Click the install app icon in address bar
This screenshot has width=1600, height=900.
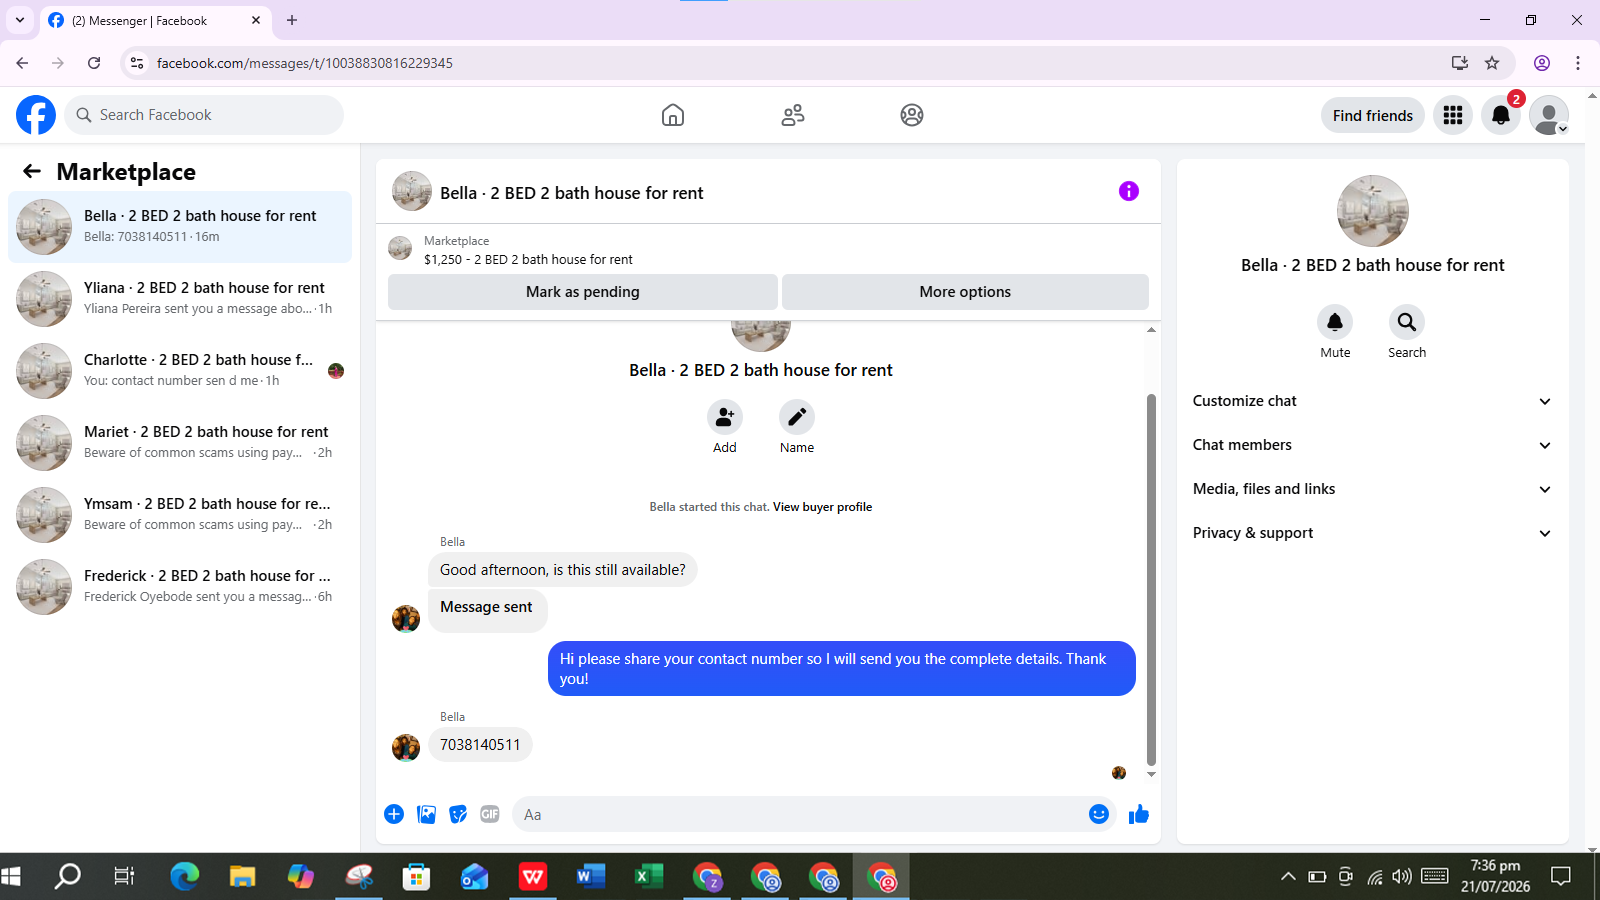pos(1460,63)
